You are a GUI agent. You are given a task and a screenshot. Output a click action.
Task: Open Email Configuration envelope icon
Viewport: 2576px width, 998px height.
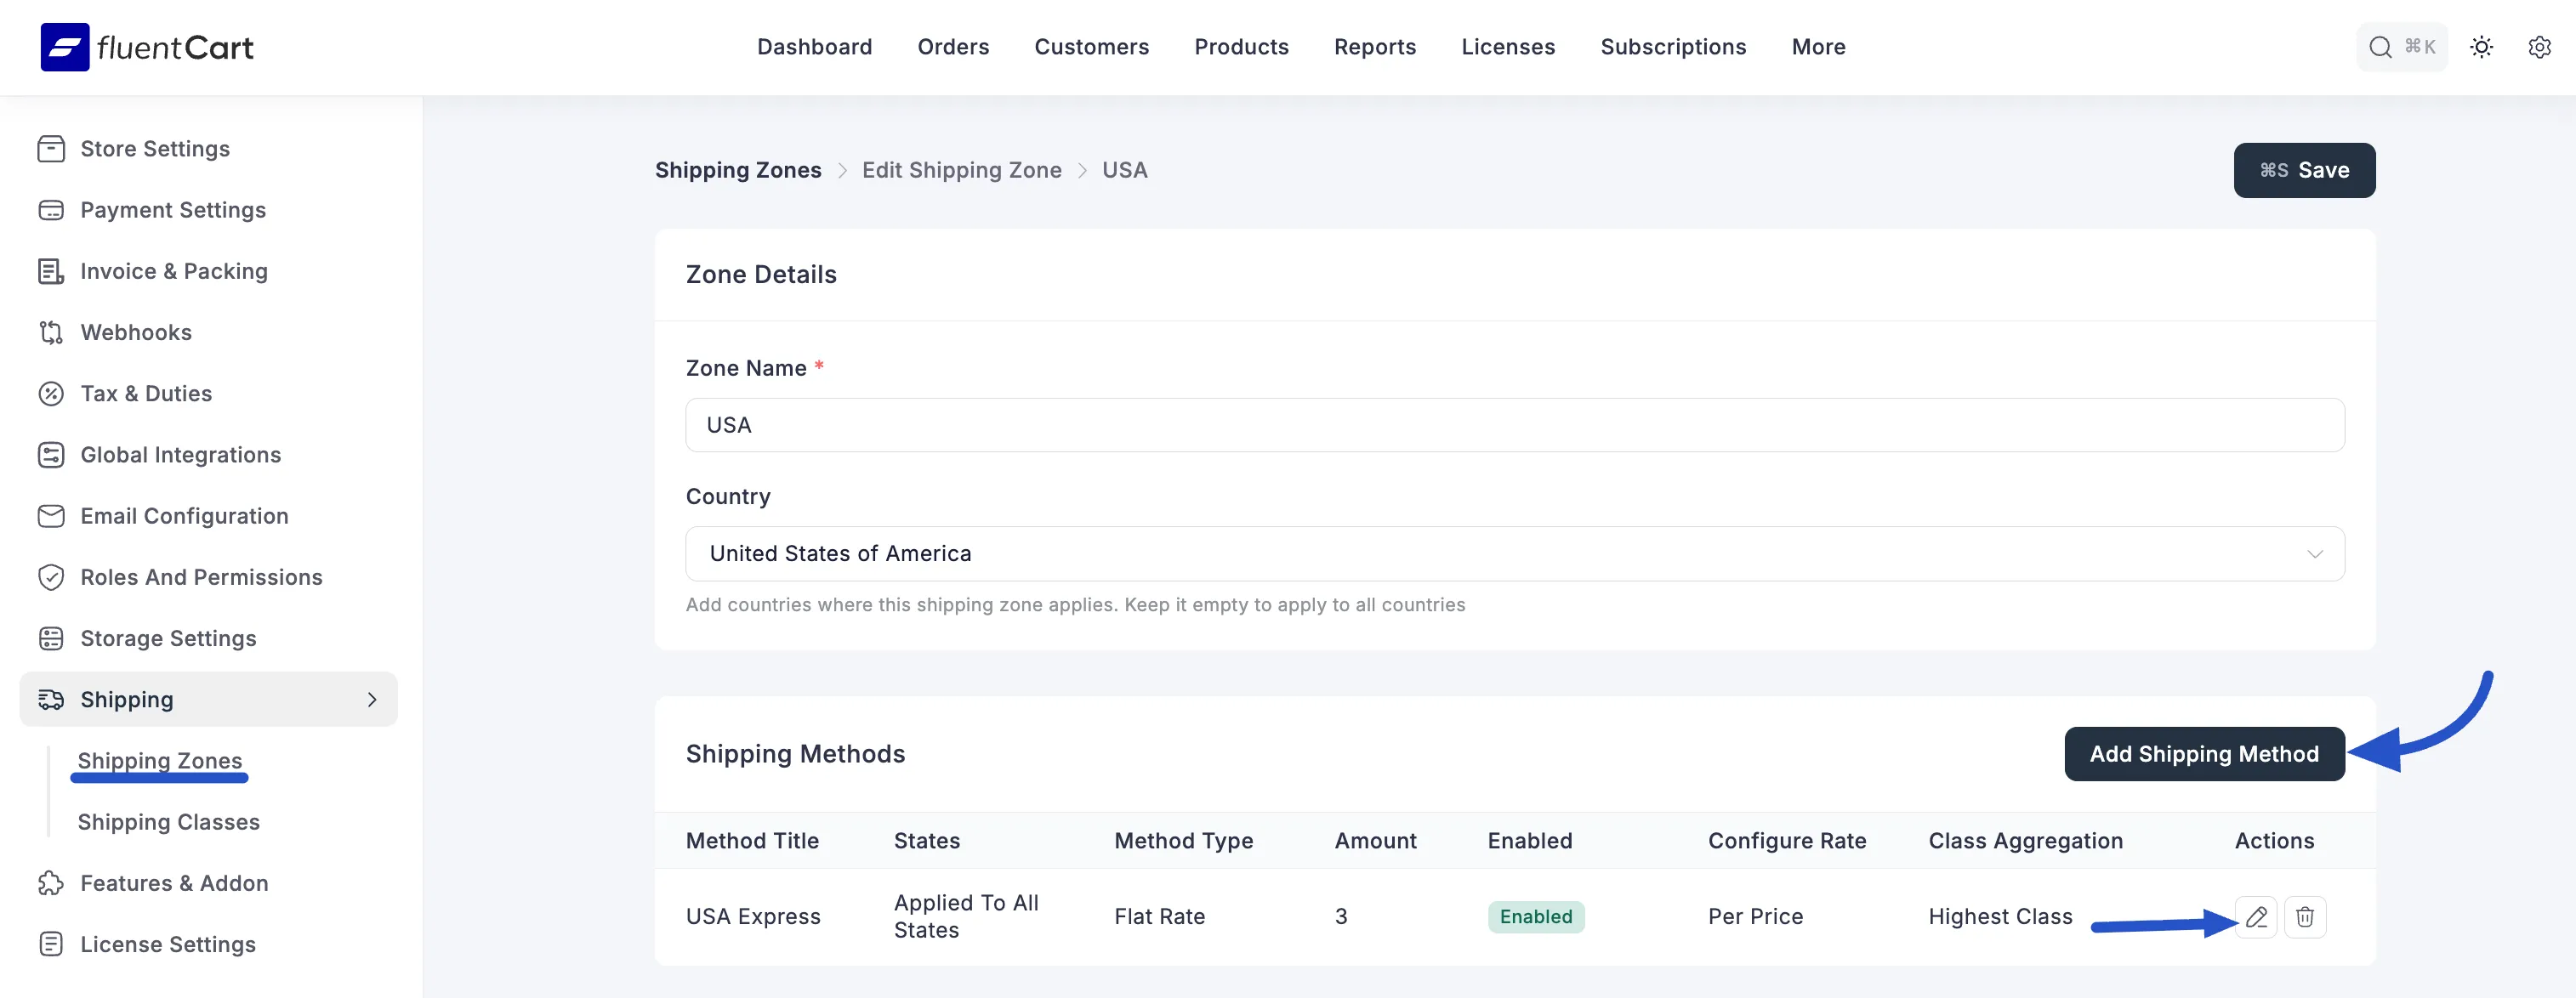click(x=52, y=515)
